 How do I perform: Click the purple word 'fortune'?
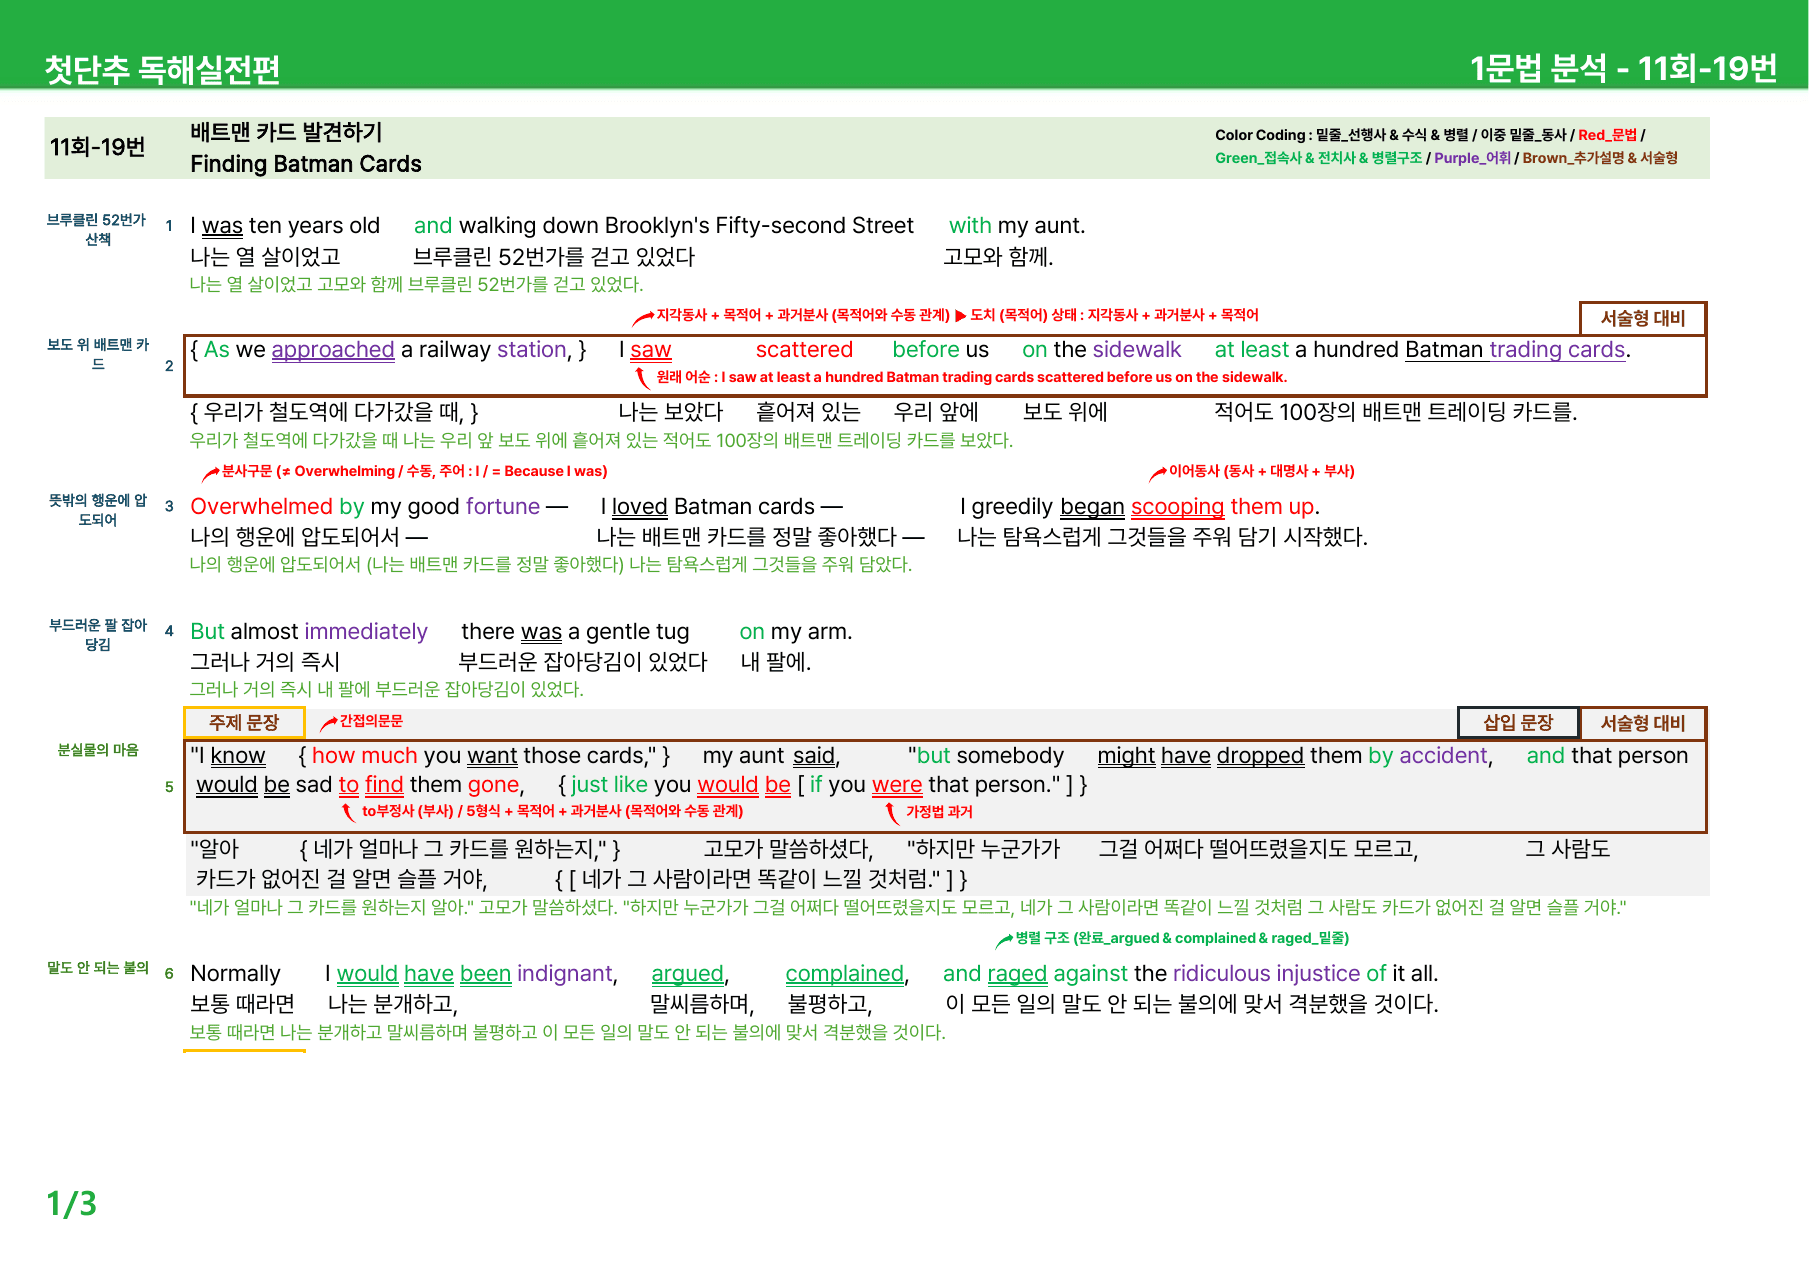coord(502,507)
